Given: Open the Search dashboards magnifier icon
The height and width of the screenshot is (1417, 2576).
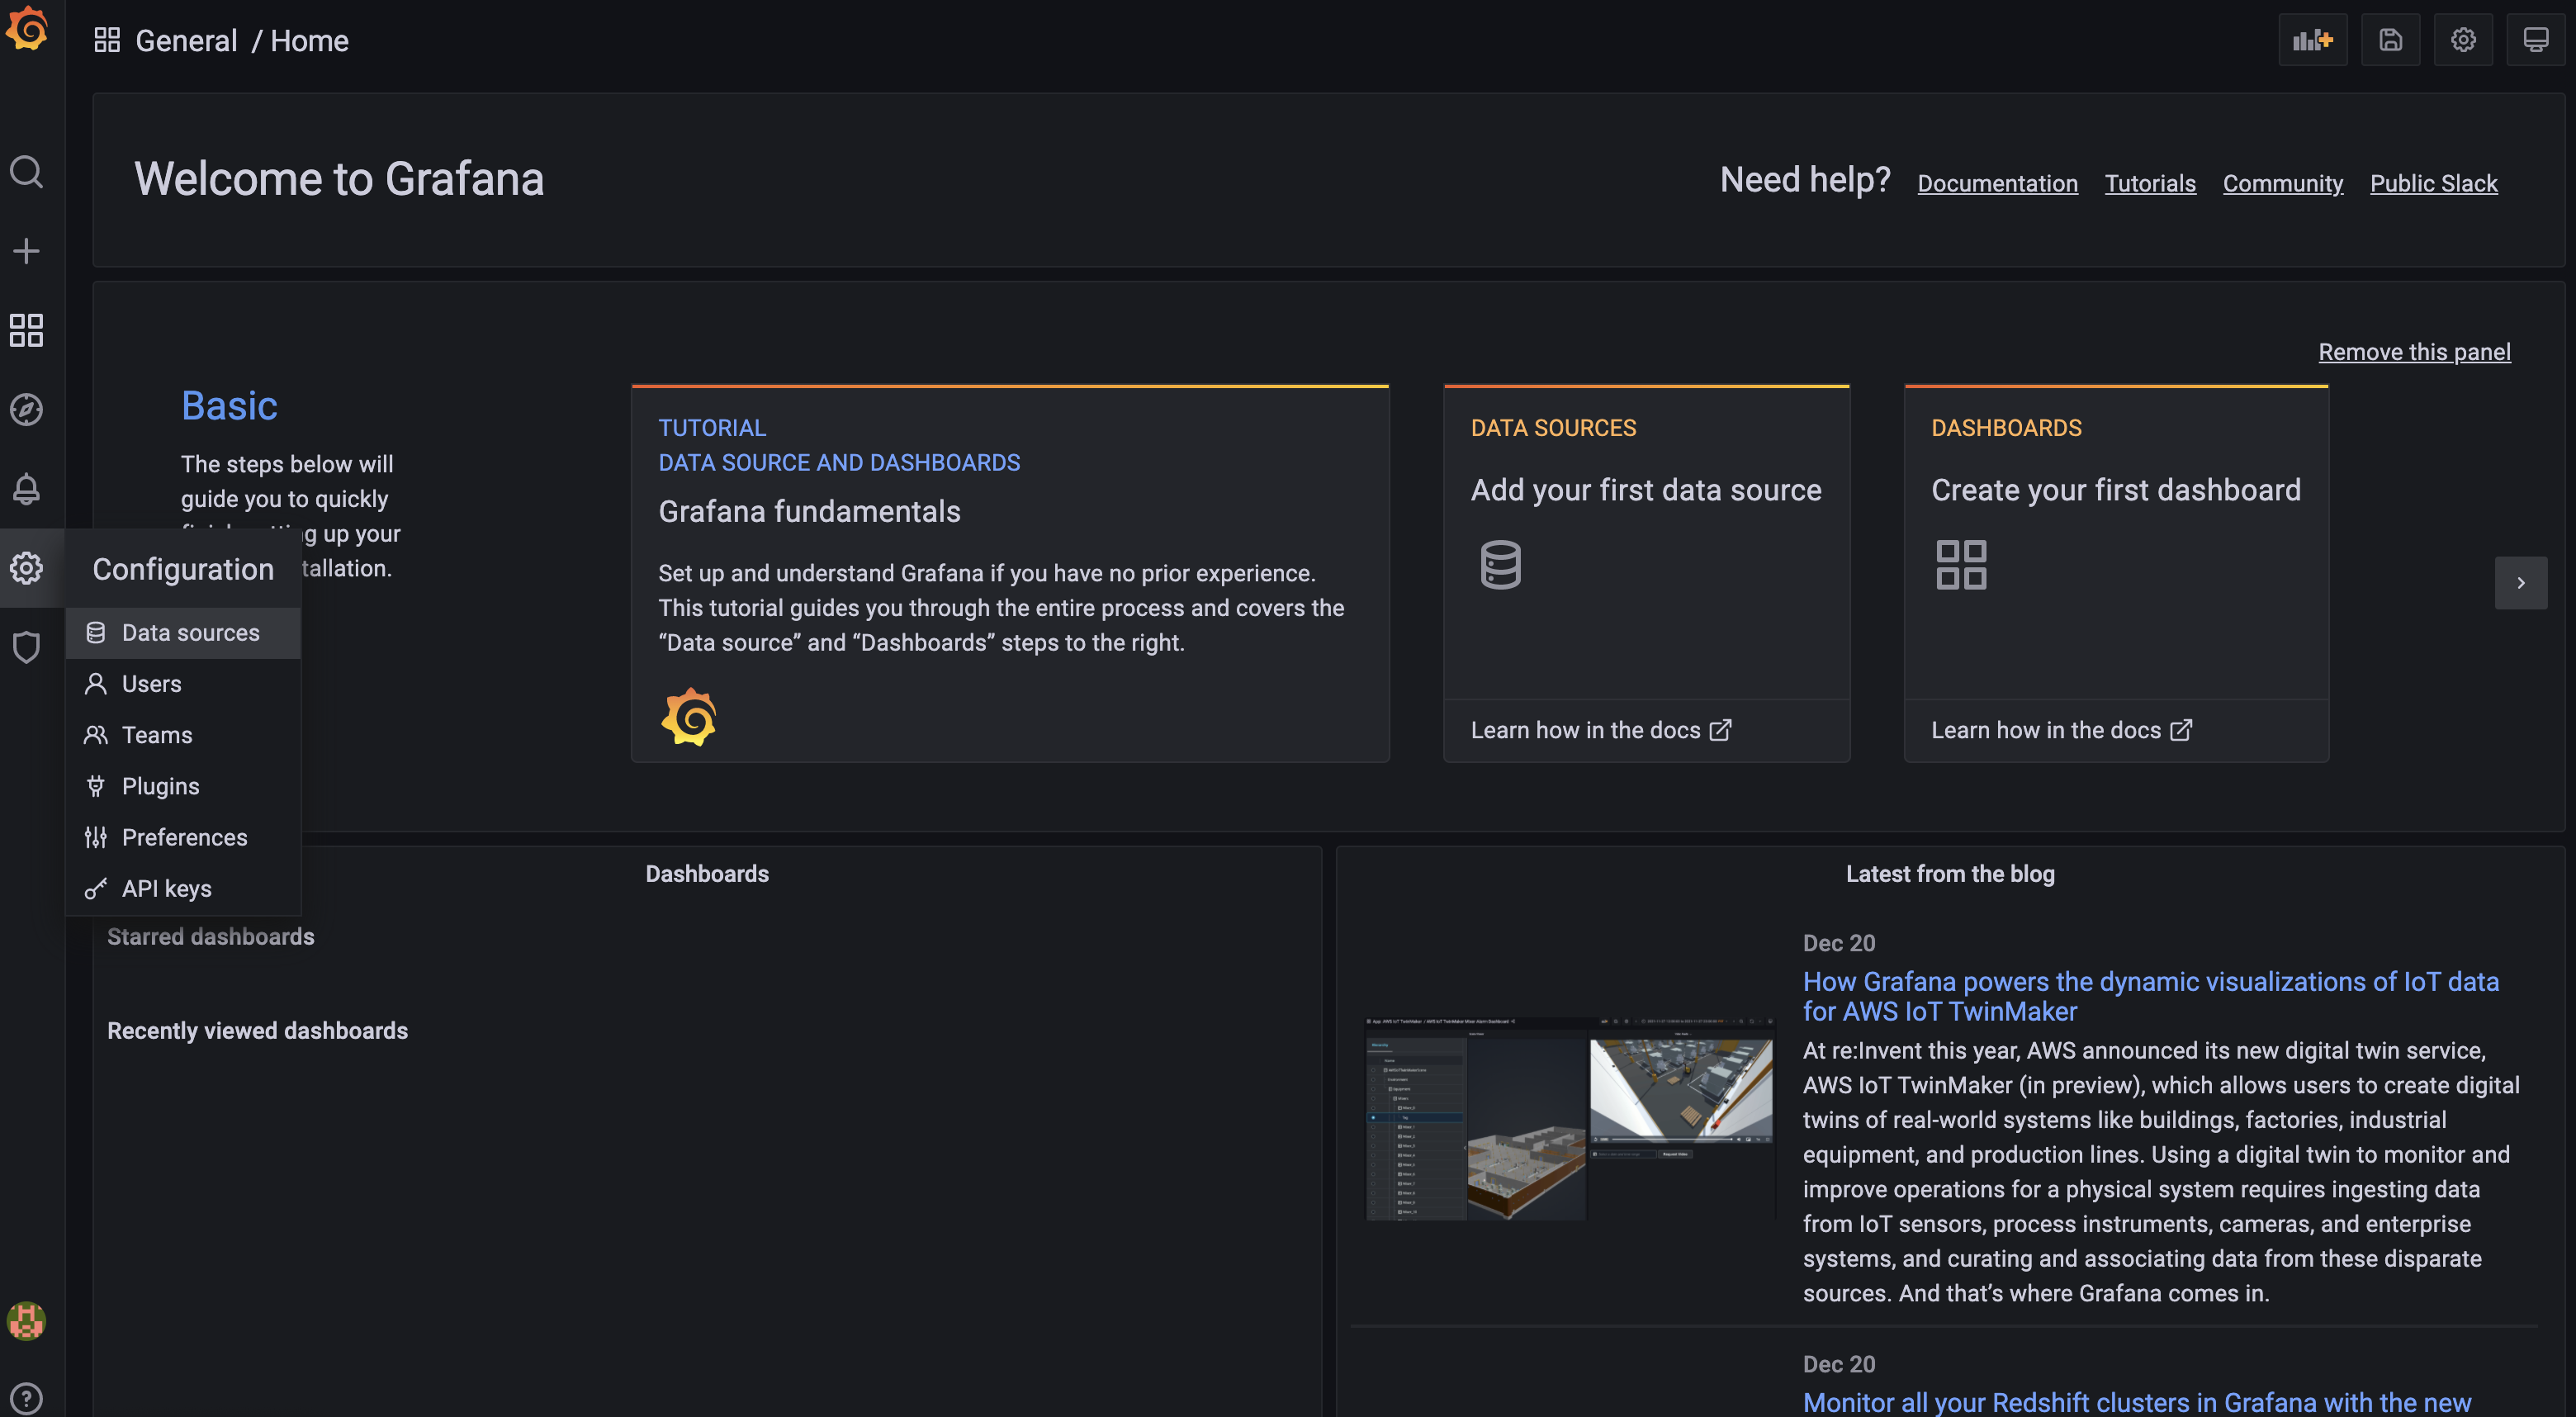Looking at the screenshot, I should [26, 172].
